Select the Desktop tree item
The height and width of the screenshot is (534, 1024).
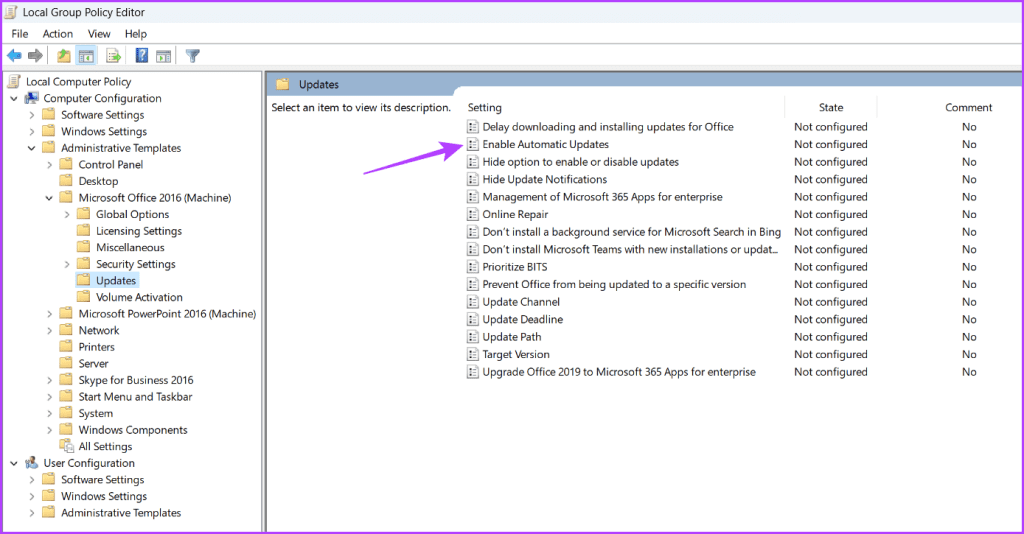coord(98,181)
